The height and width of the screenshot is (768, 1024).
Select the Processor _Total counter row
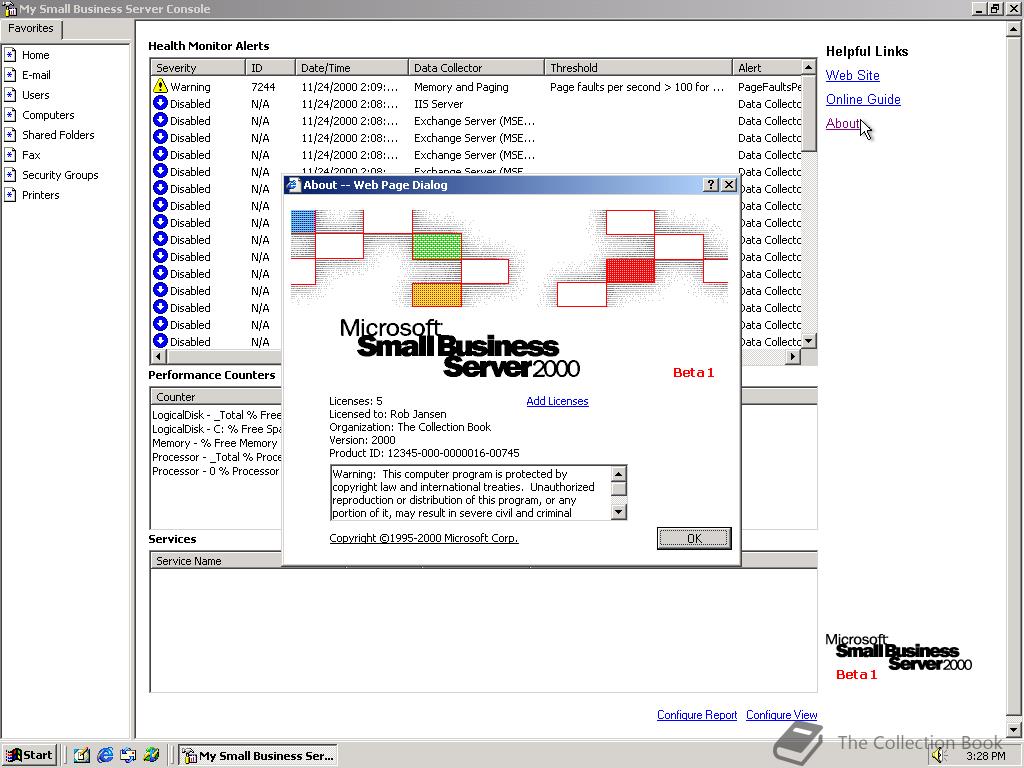point(216,457)
